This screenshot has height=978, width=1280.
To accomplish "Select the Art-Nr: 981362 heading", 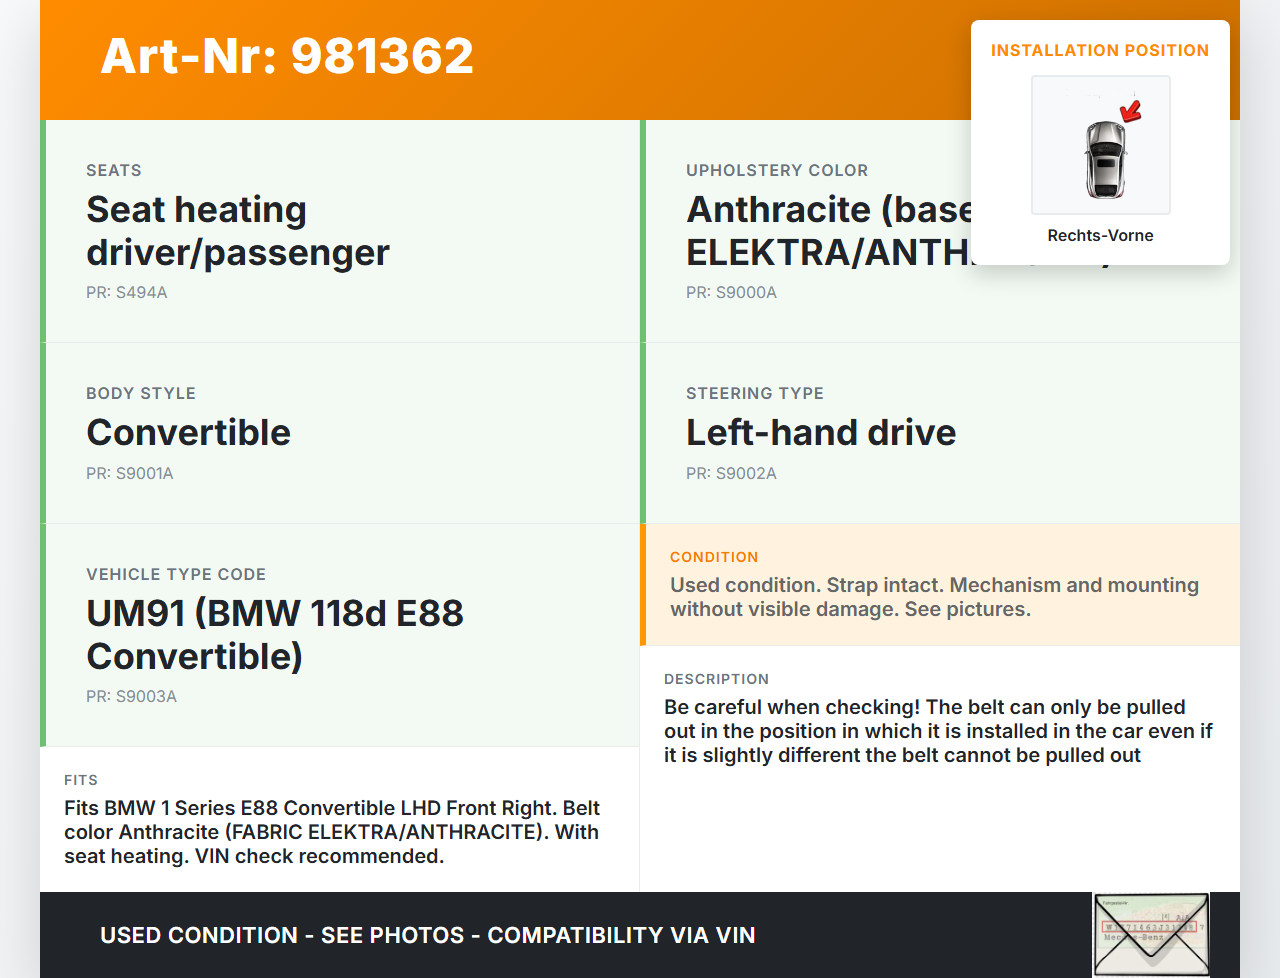I will tap(287, 56).
